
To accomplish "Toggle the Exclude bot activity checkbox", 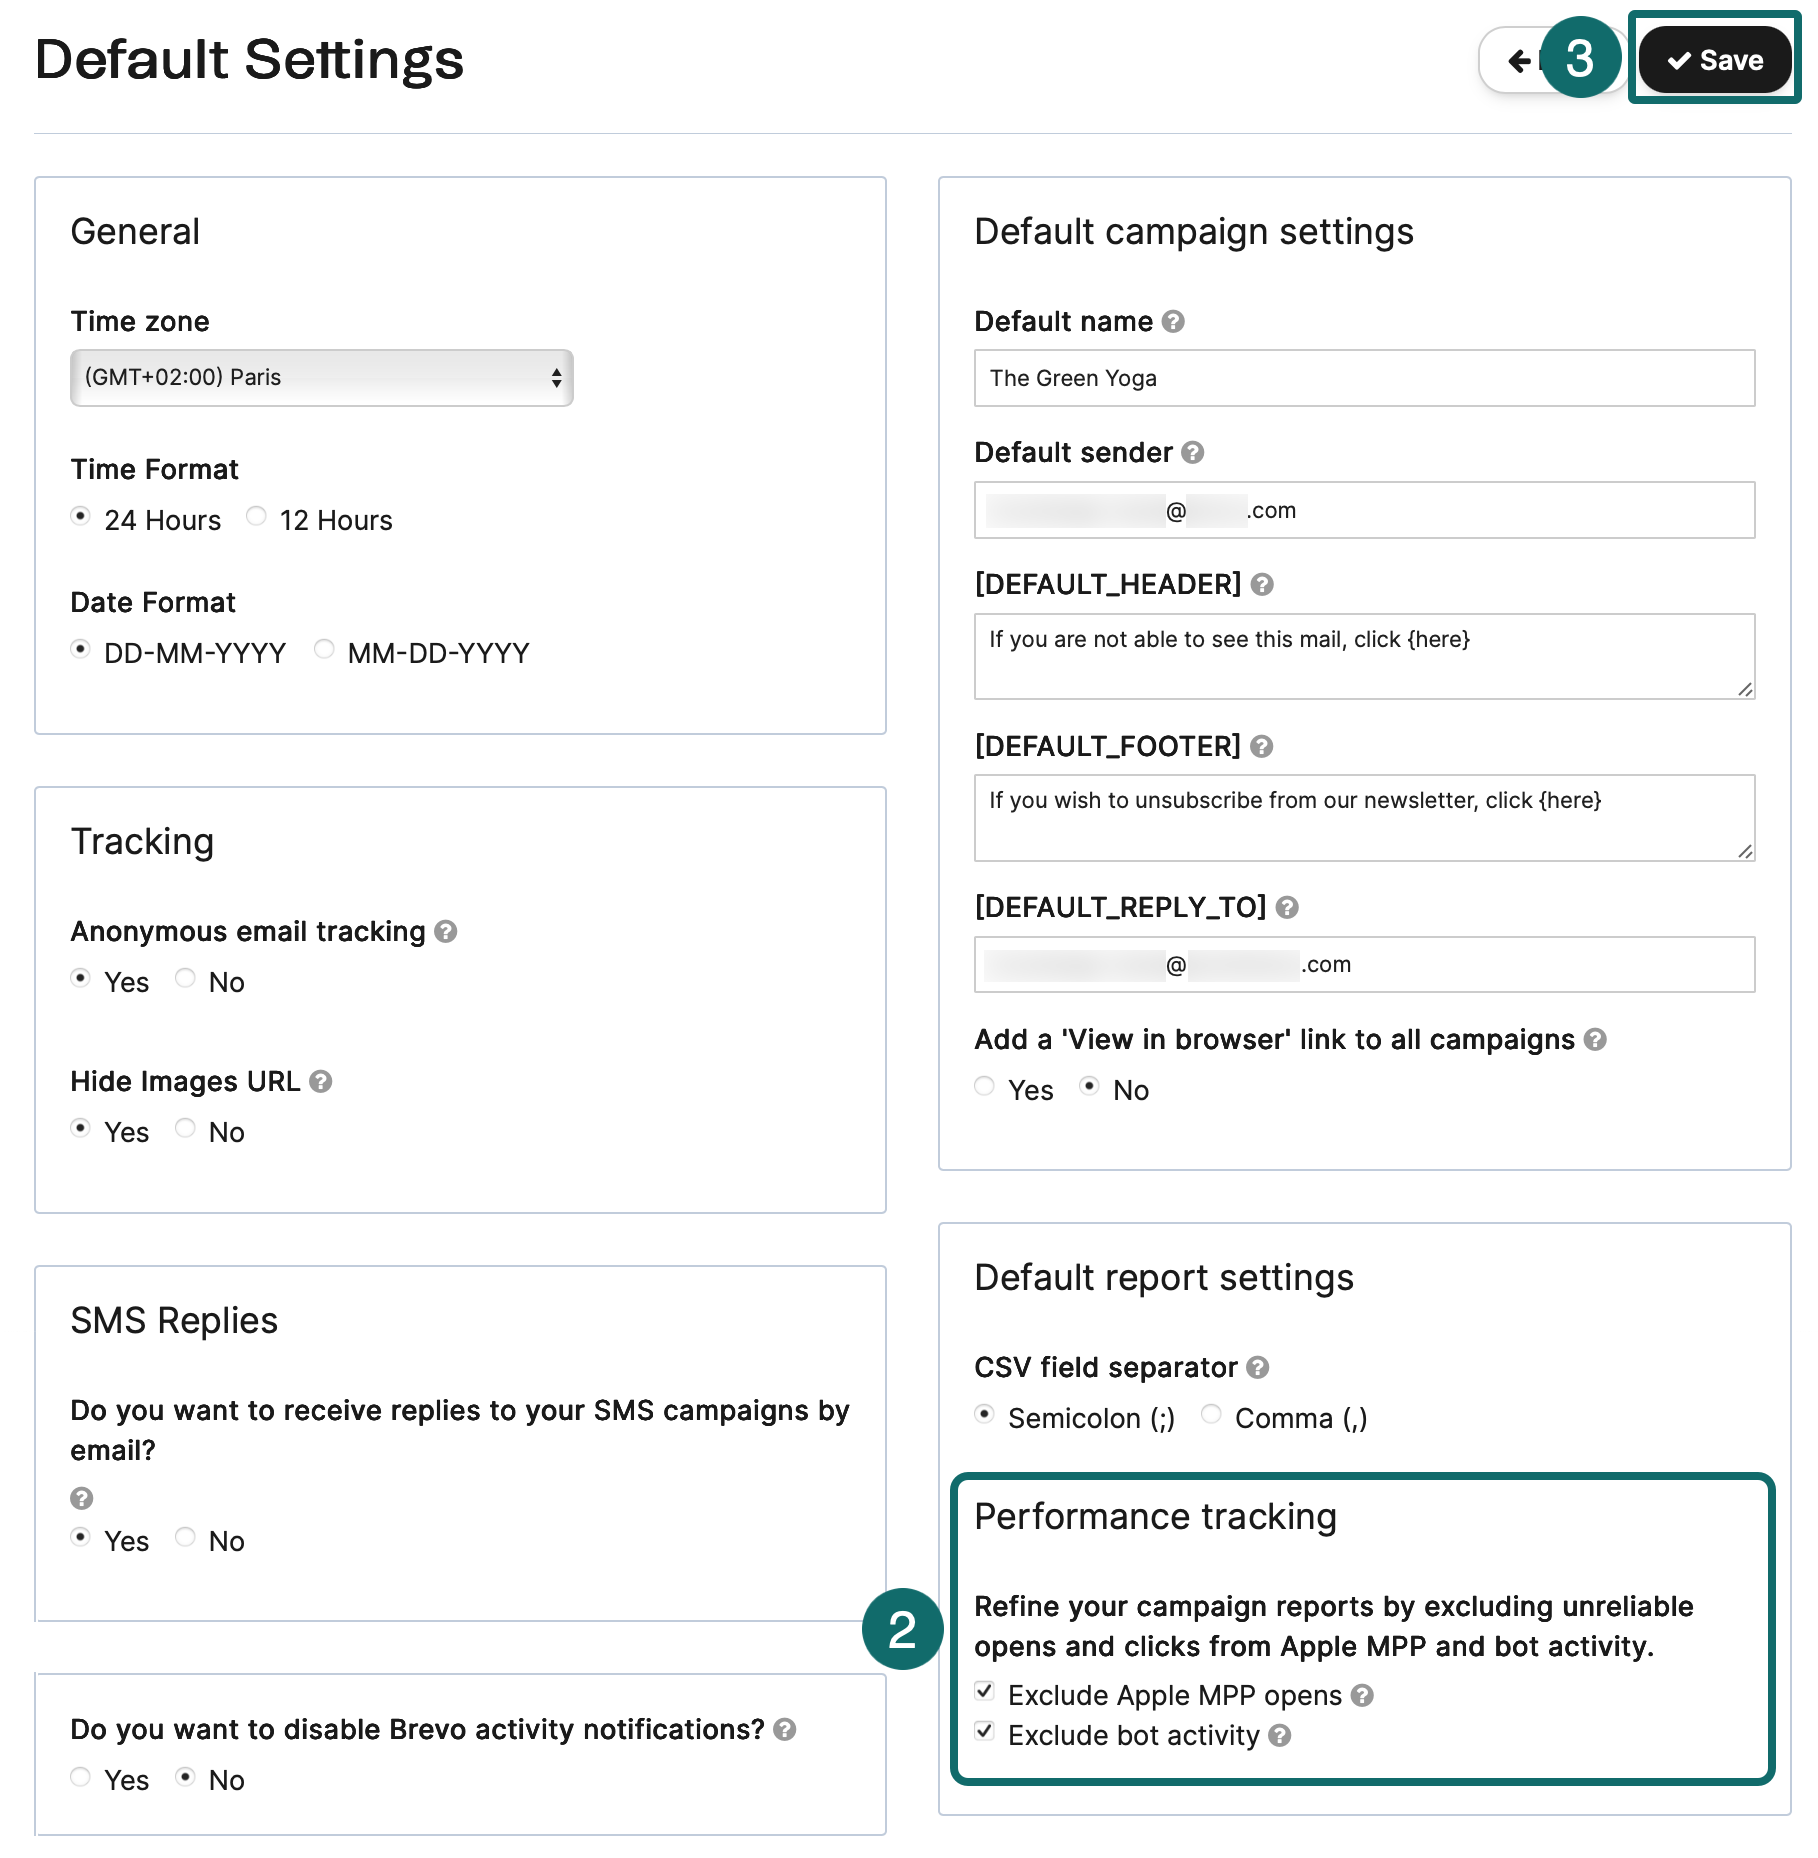I will click(x=985, y=1732).
